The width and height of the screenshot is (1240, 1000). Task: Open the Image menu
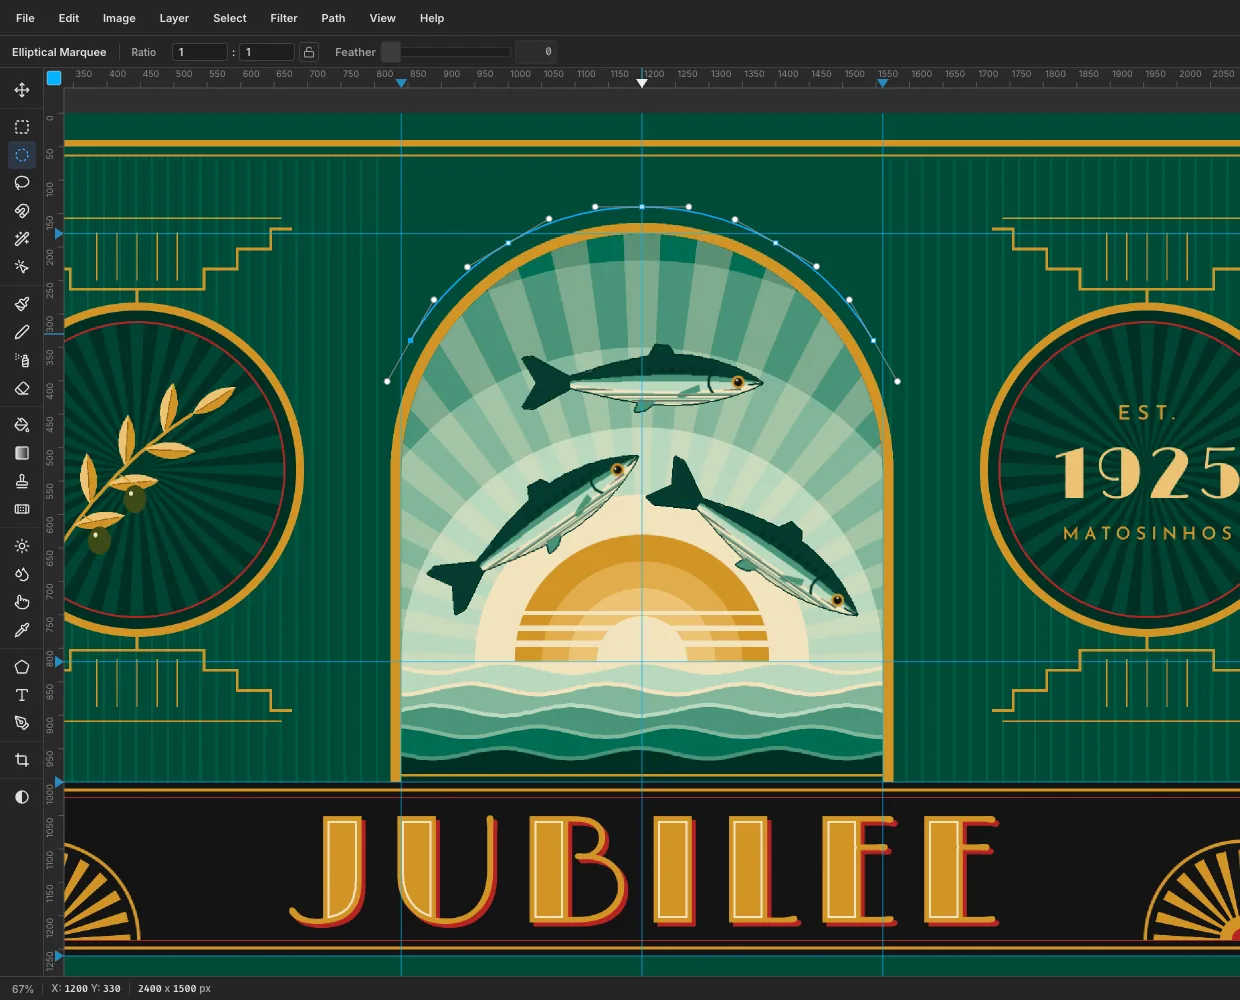tap(119, 18)
